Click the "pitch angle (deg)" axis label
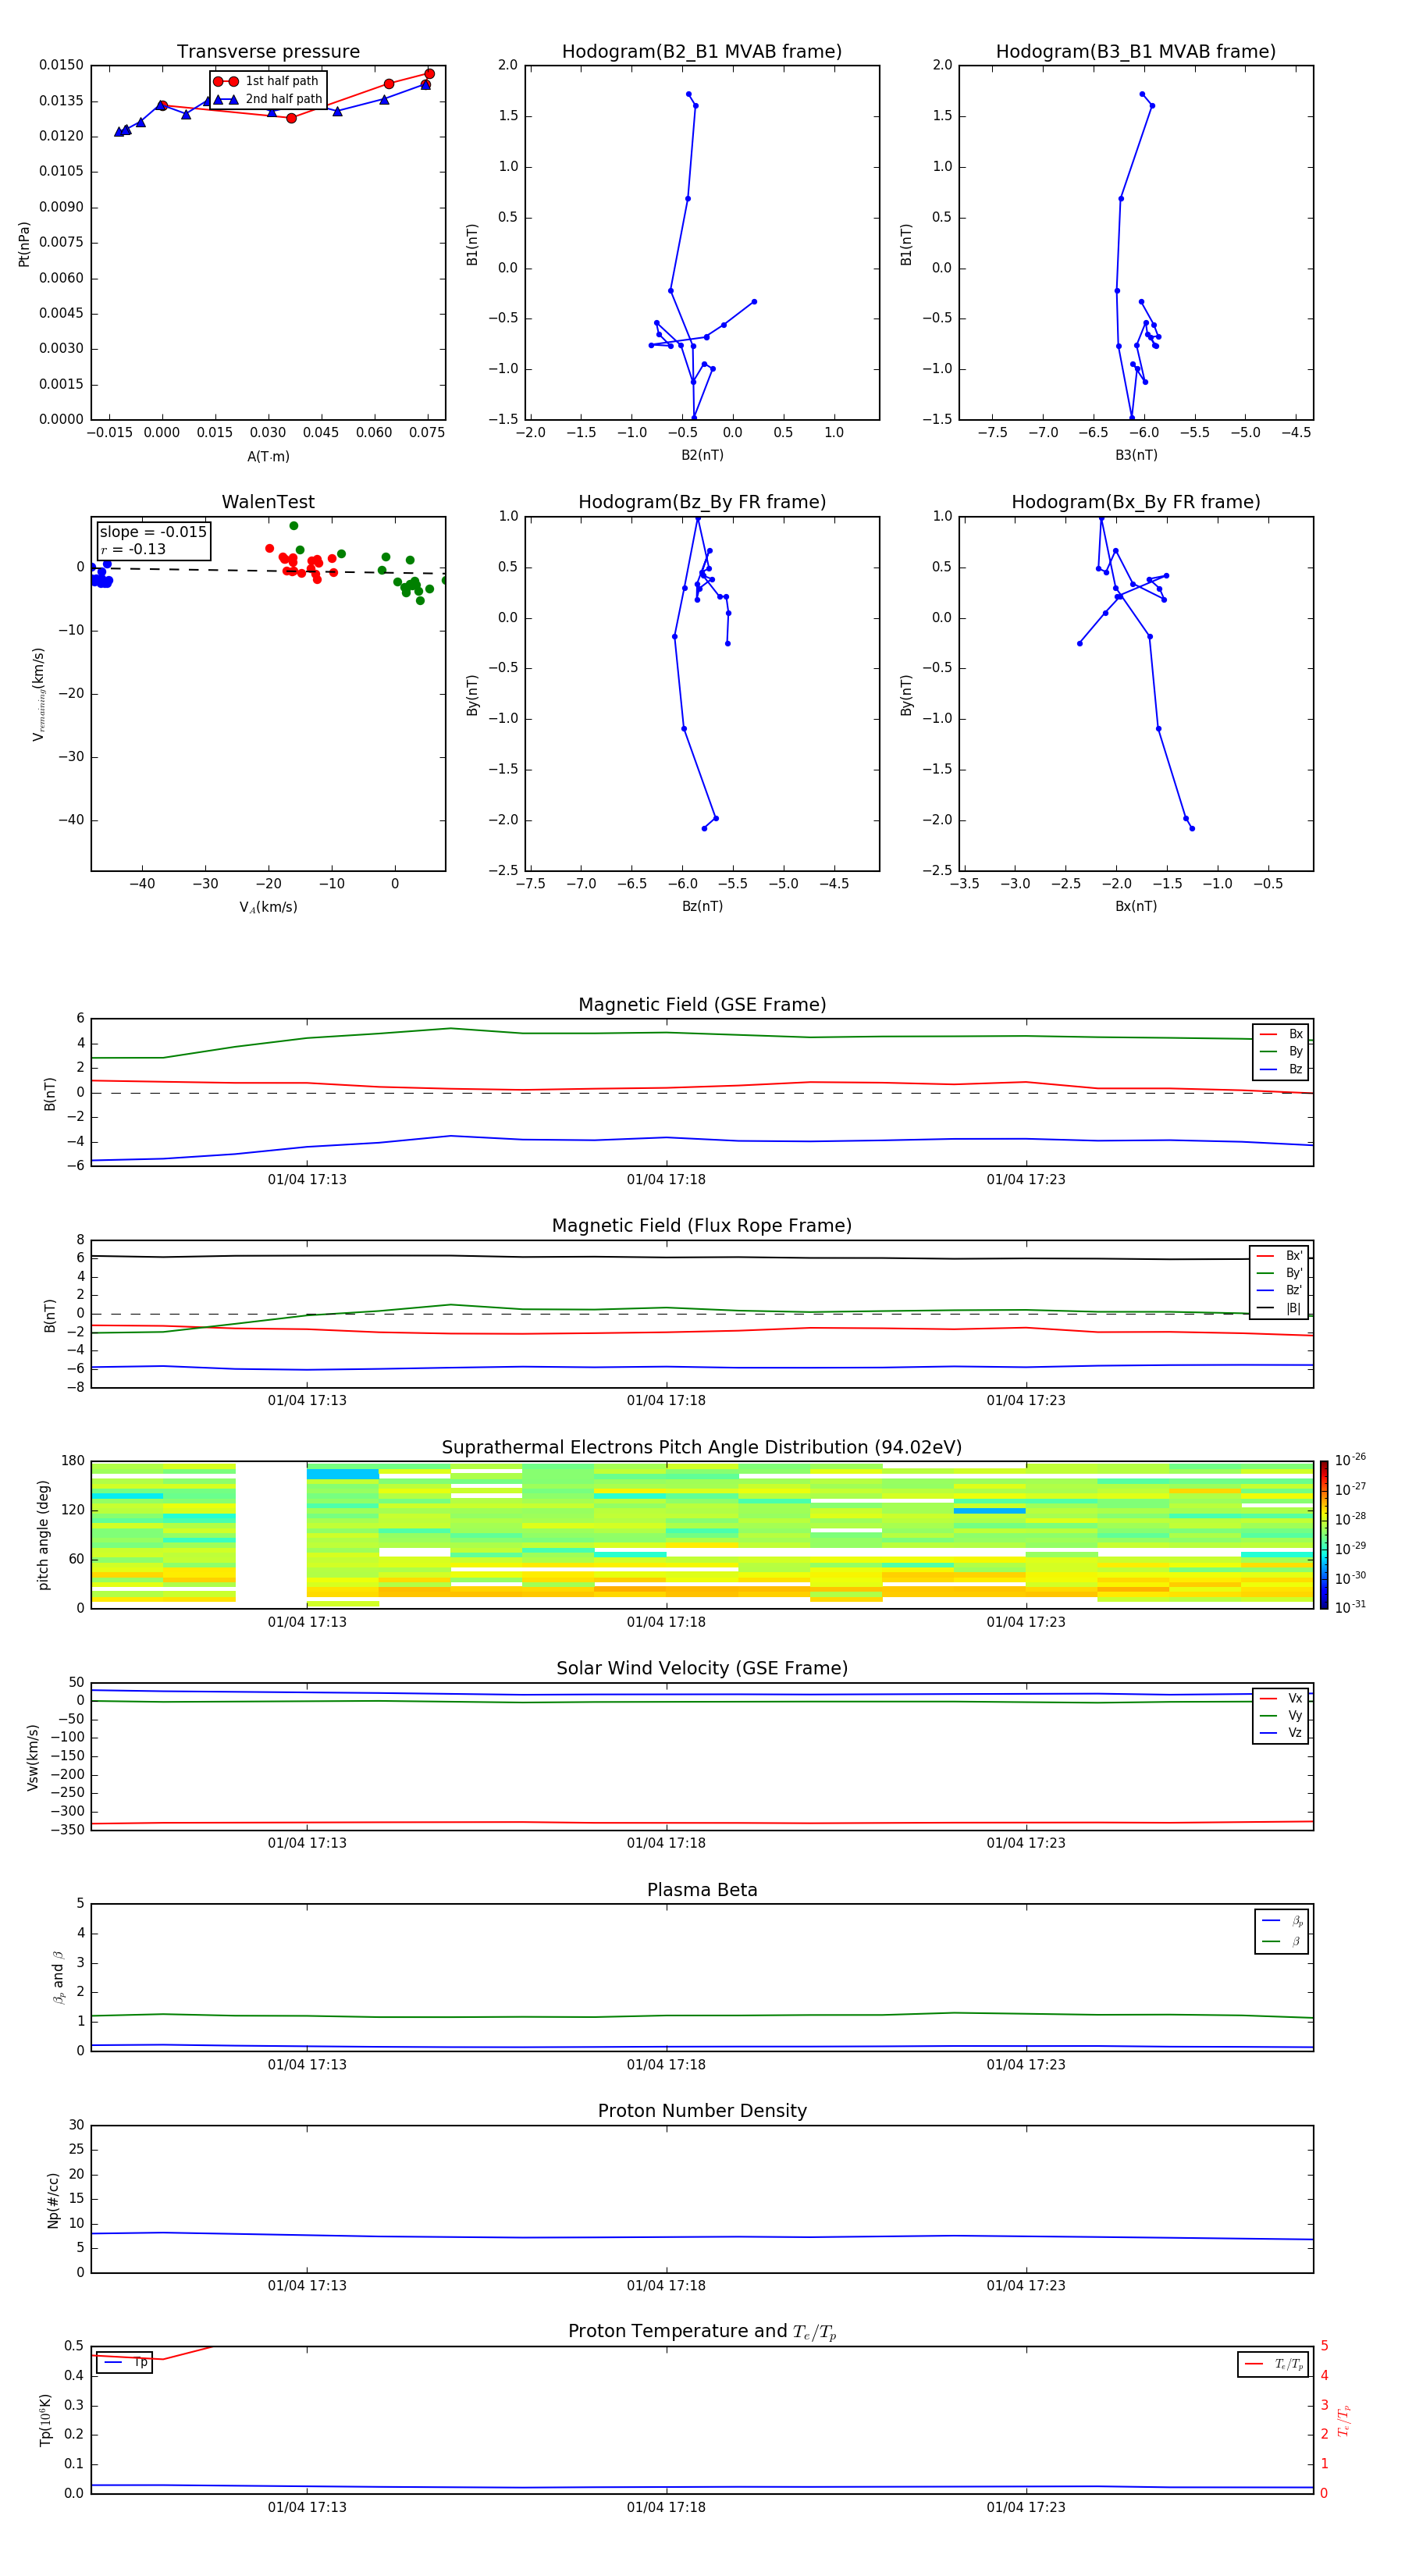 (43, 1535)
